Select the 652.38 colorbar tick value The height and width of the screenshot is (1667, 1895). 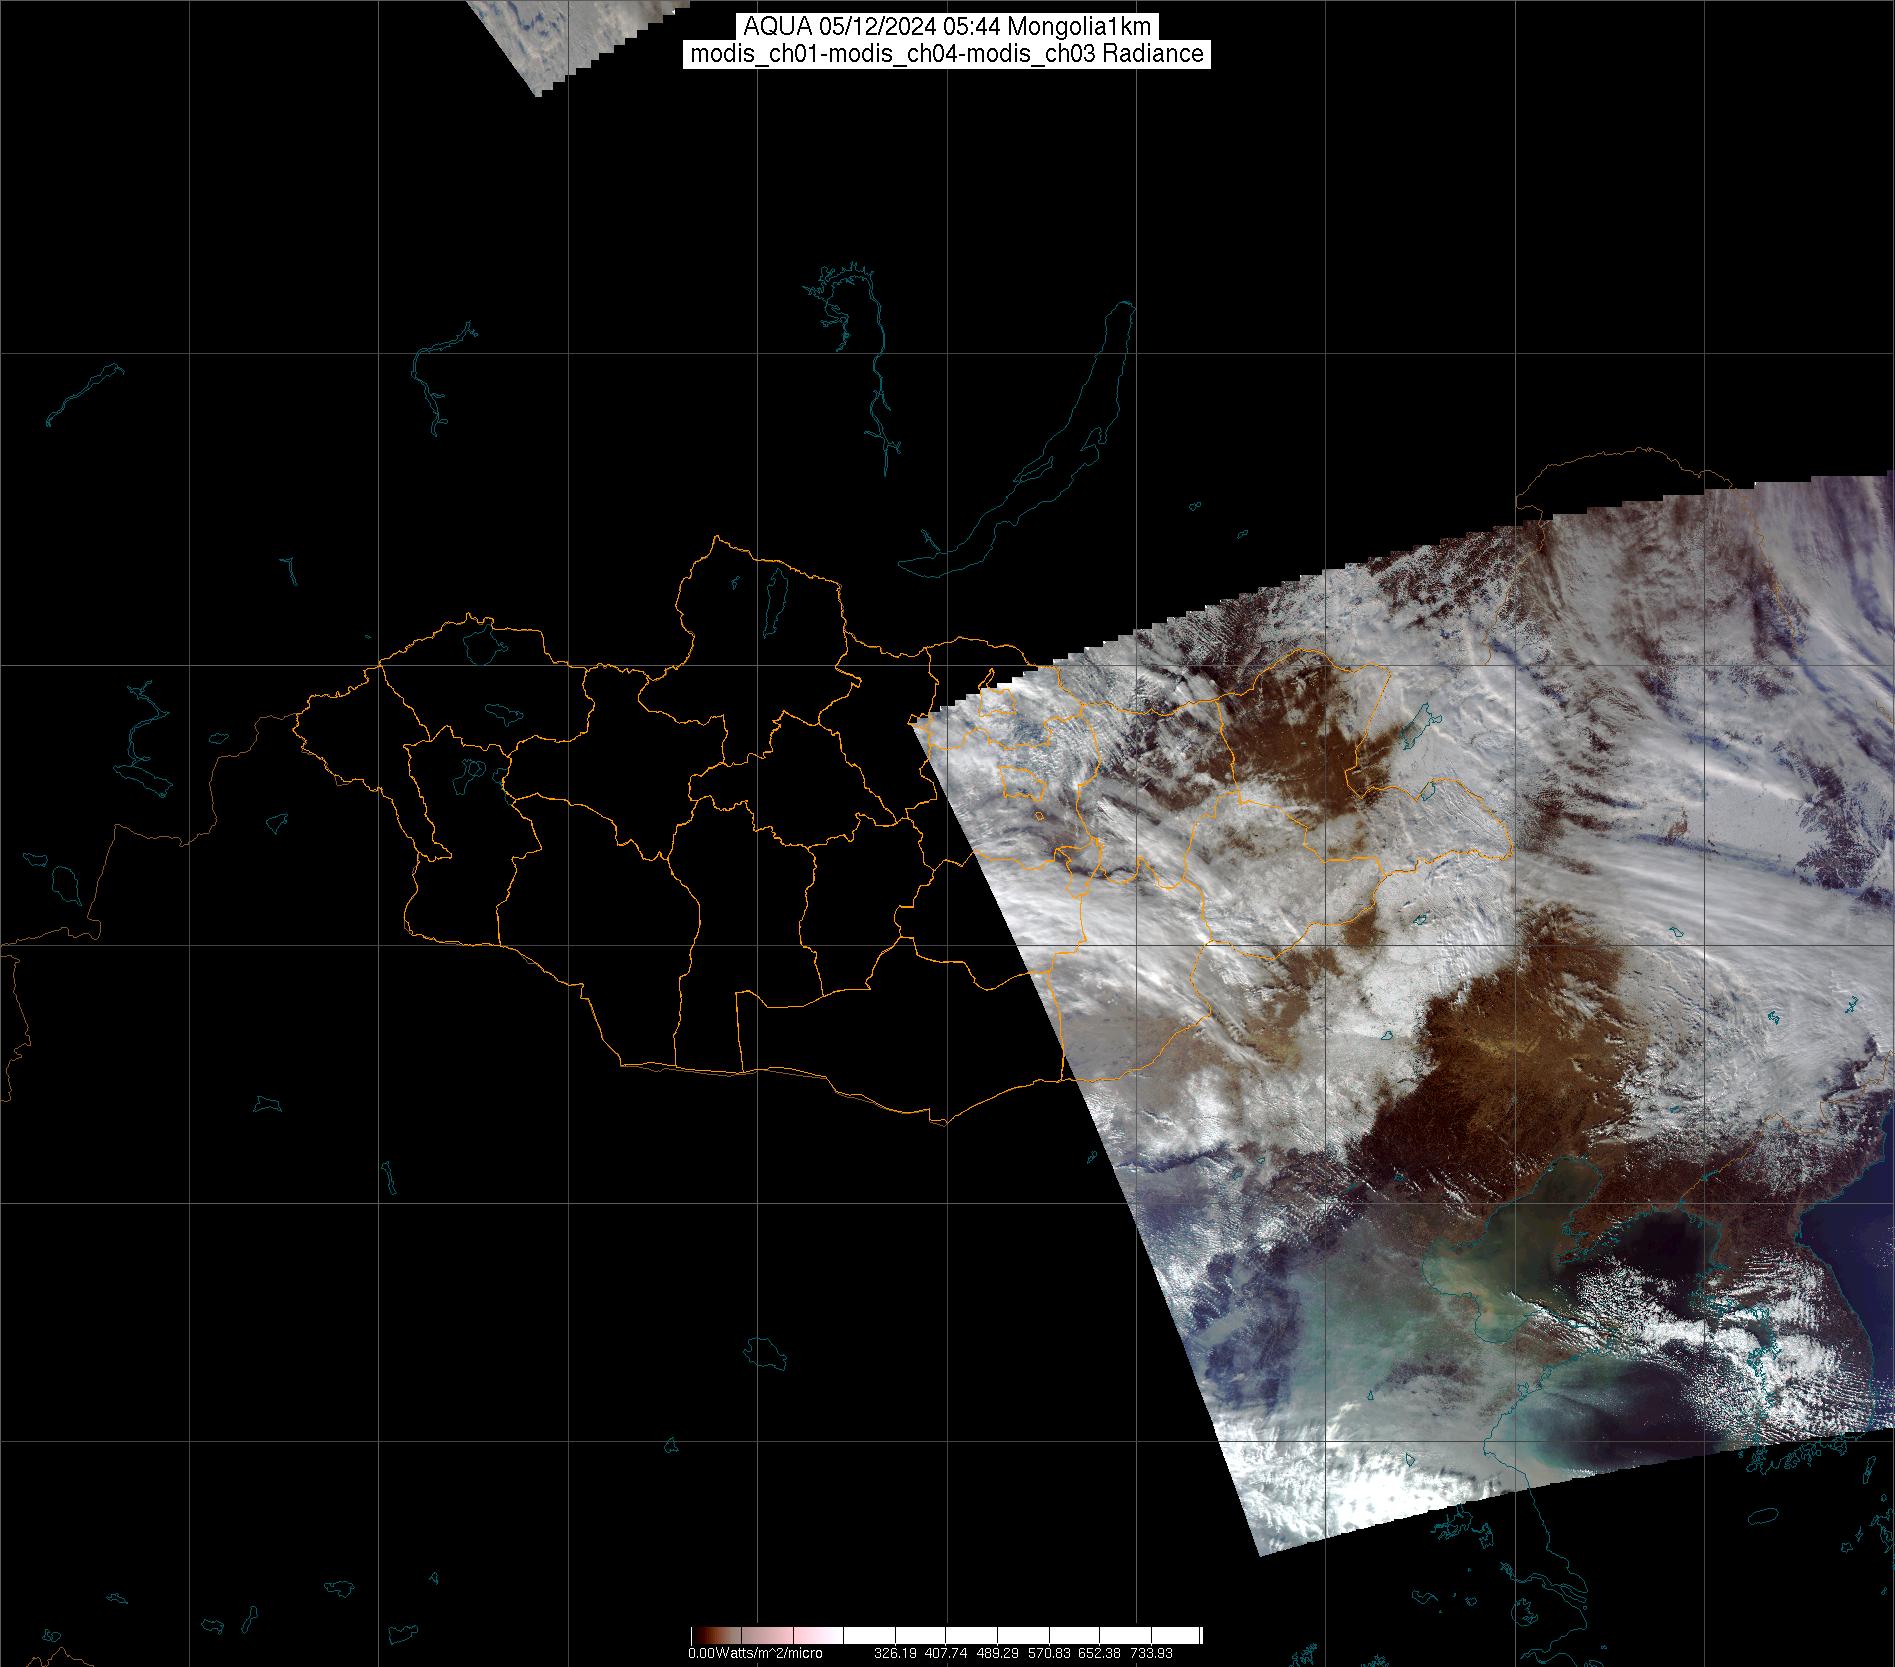[x=1100, y=1653]
